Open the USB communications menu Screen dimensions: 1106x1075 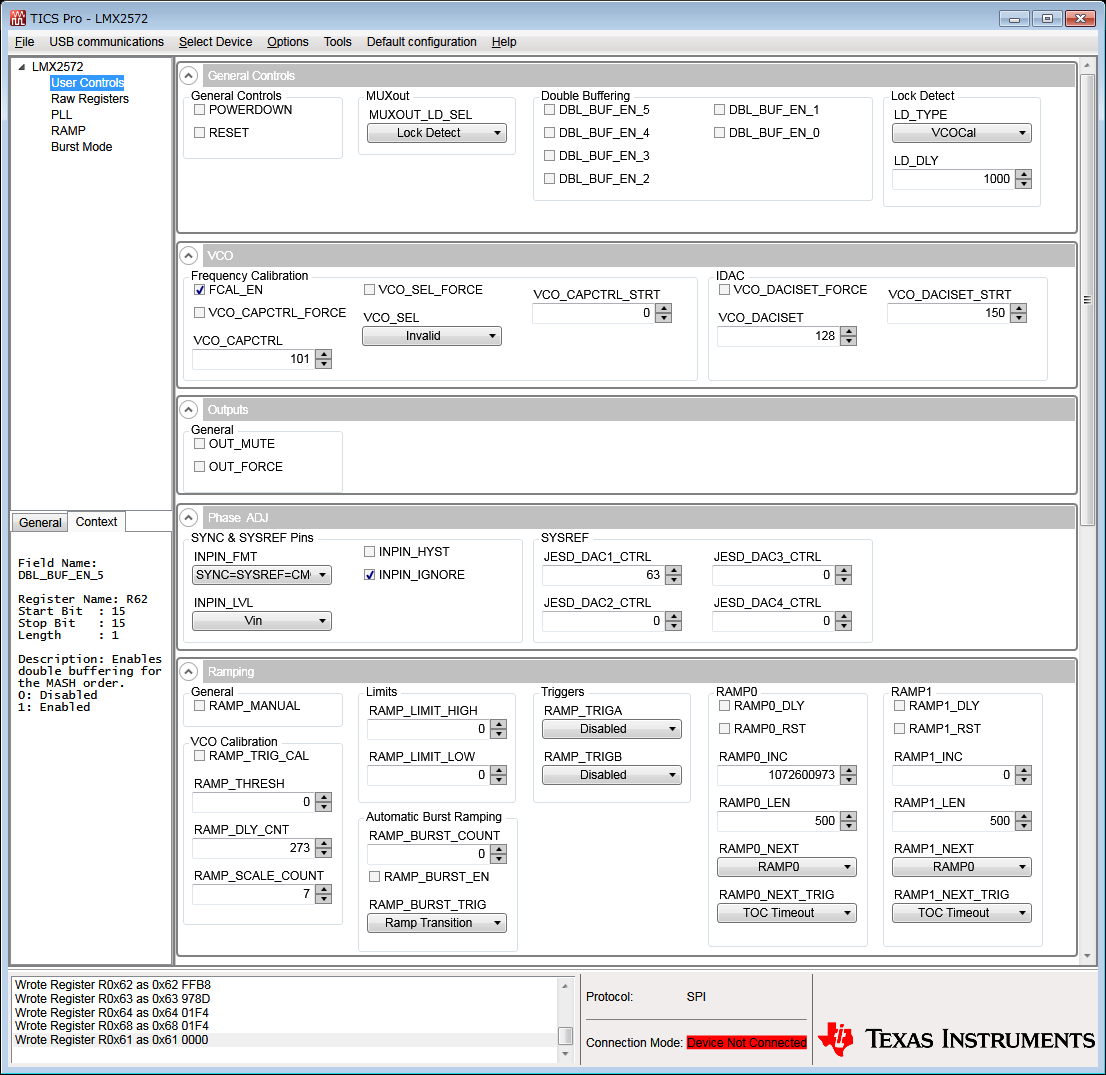107,42
